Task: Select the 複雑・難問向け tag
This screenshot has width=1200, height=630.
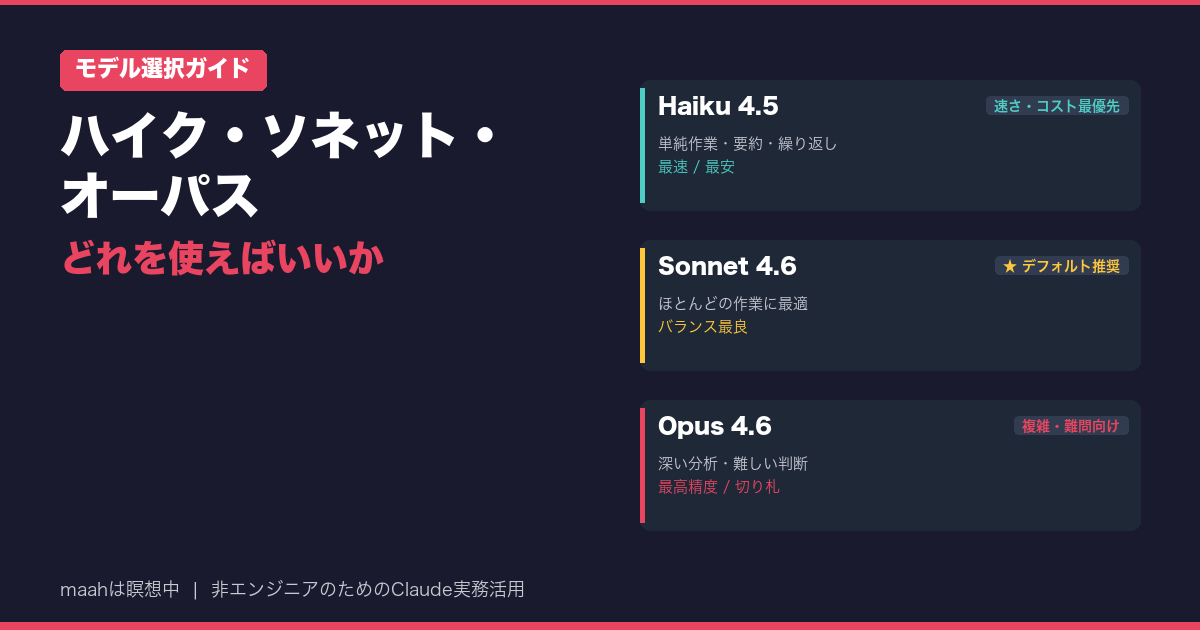Action: [1071, 426]
